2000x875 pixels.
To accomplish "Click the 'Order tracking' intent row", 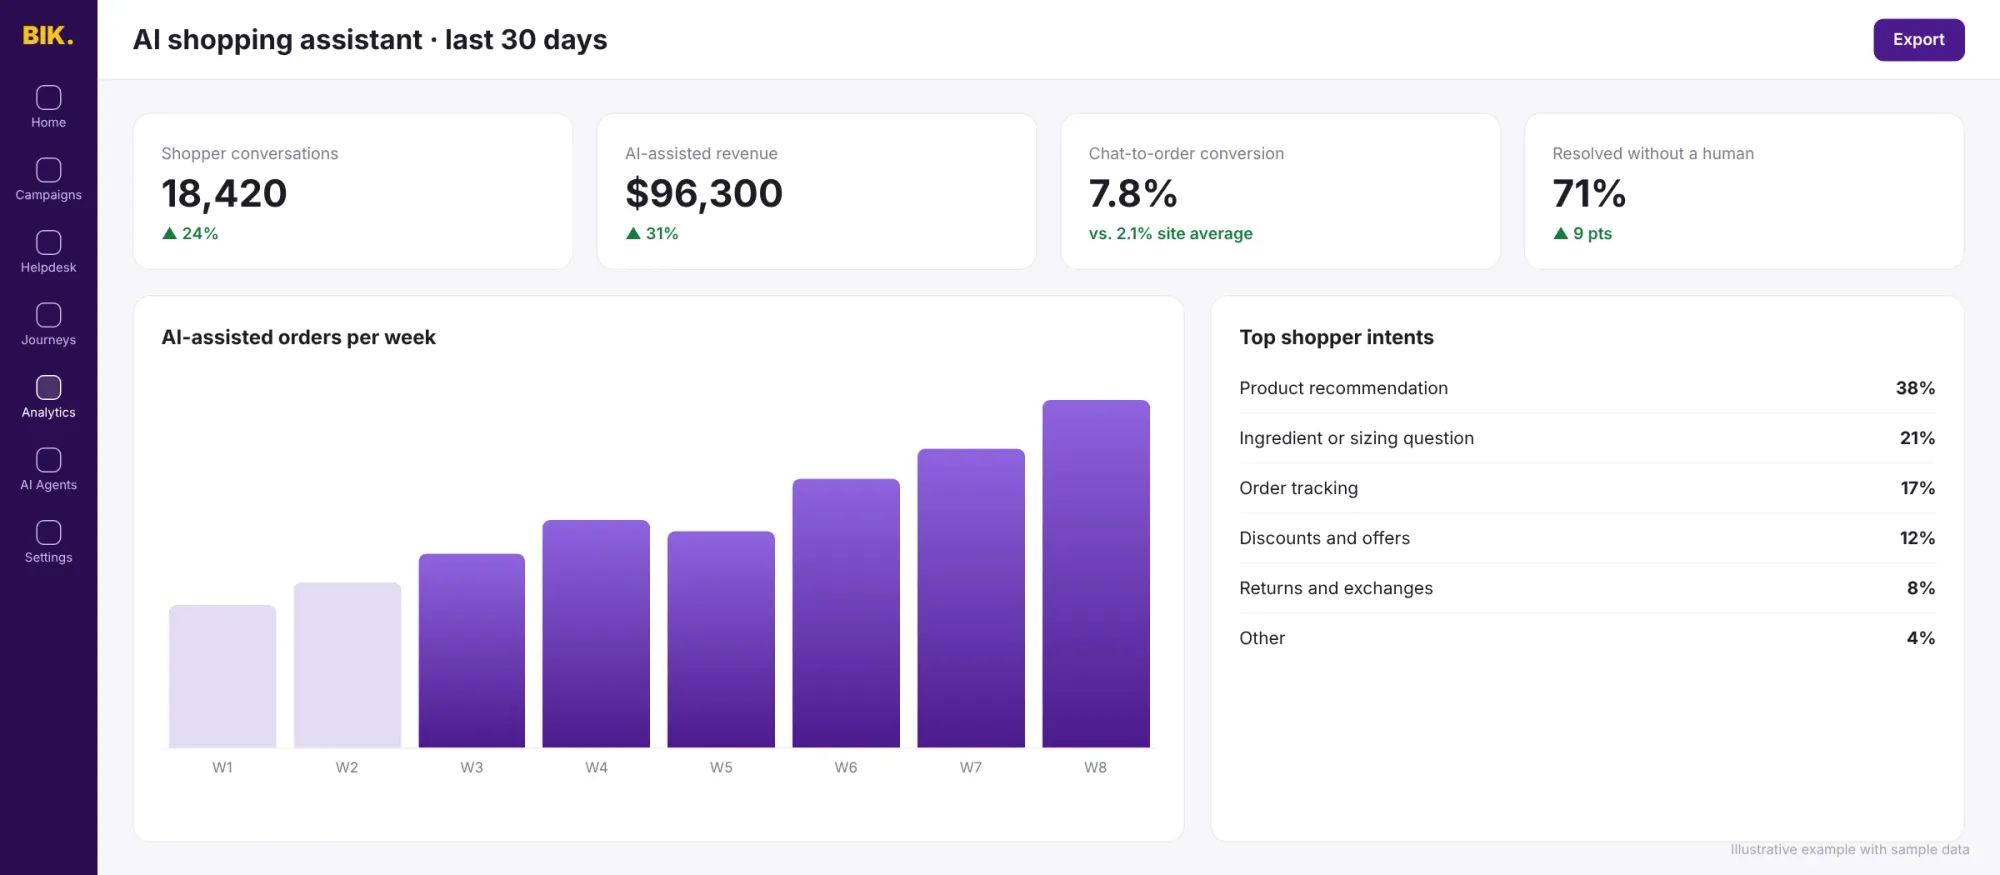I will pos(1587,488).
